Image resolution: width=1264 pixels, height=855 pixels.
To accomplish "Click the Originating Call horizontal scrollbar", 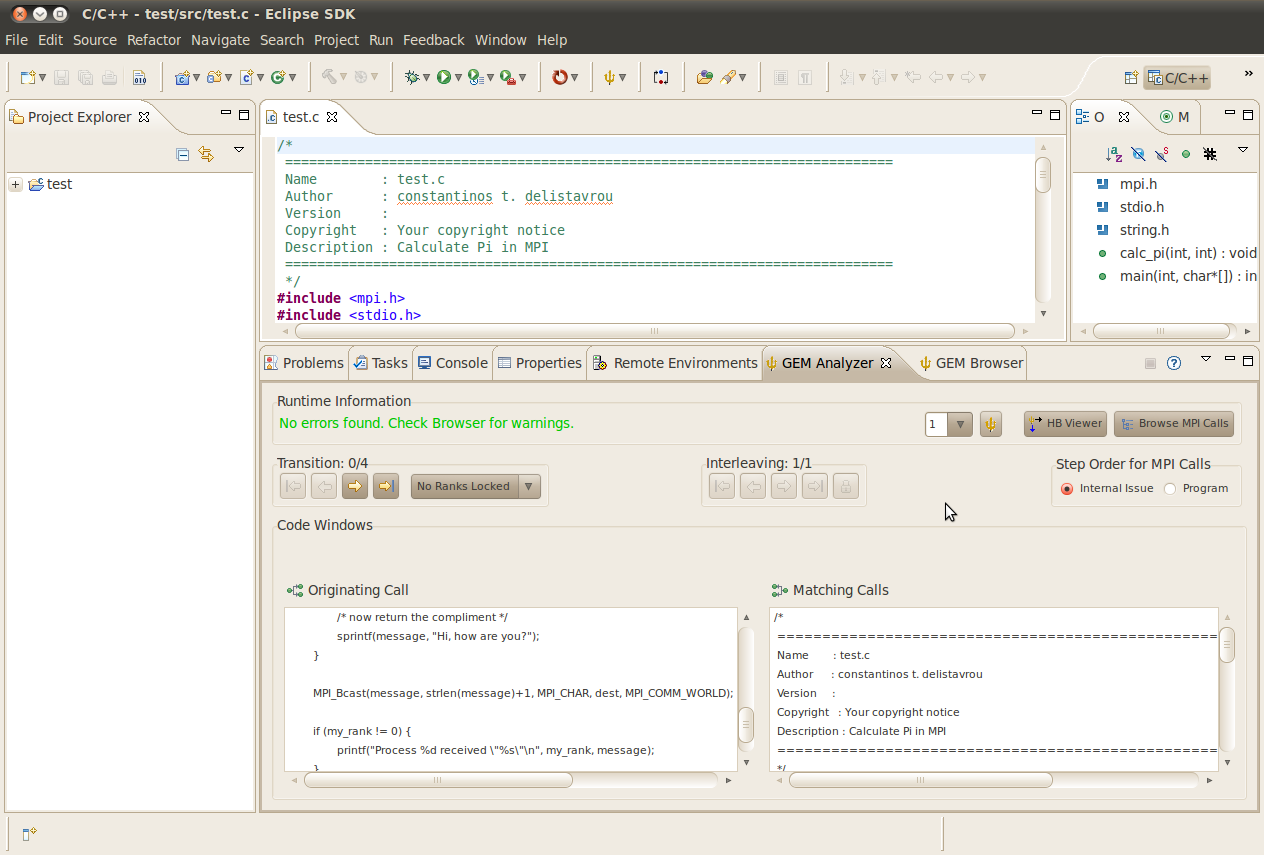I will [x=438, y=780].
